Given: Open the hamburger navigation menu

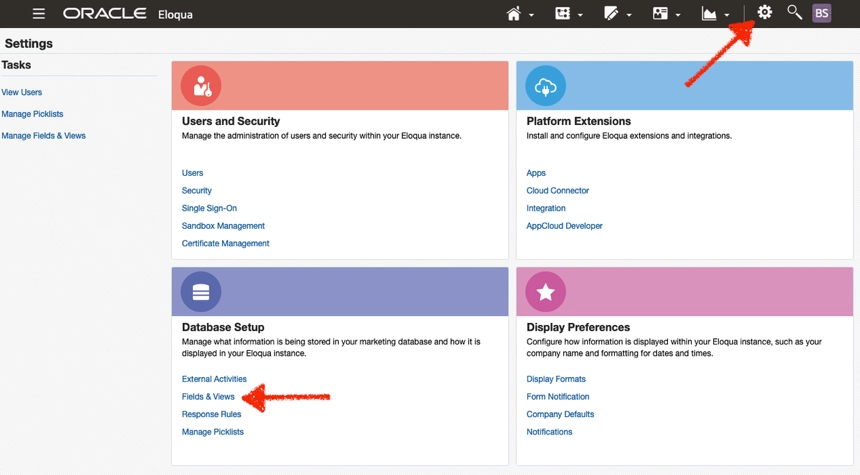Looking at the screenshot, I should 38,14.
